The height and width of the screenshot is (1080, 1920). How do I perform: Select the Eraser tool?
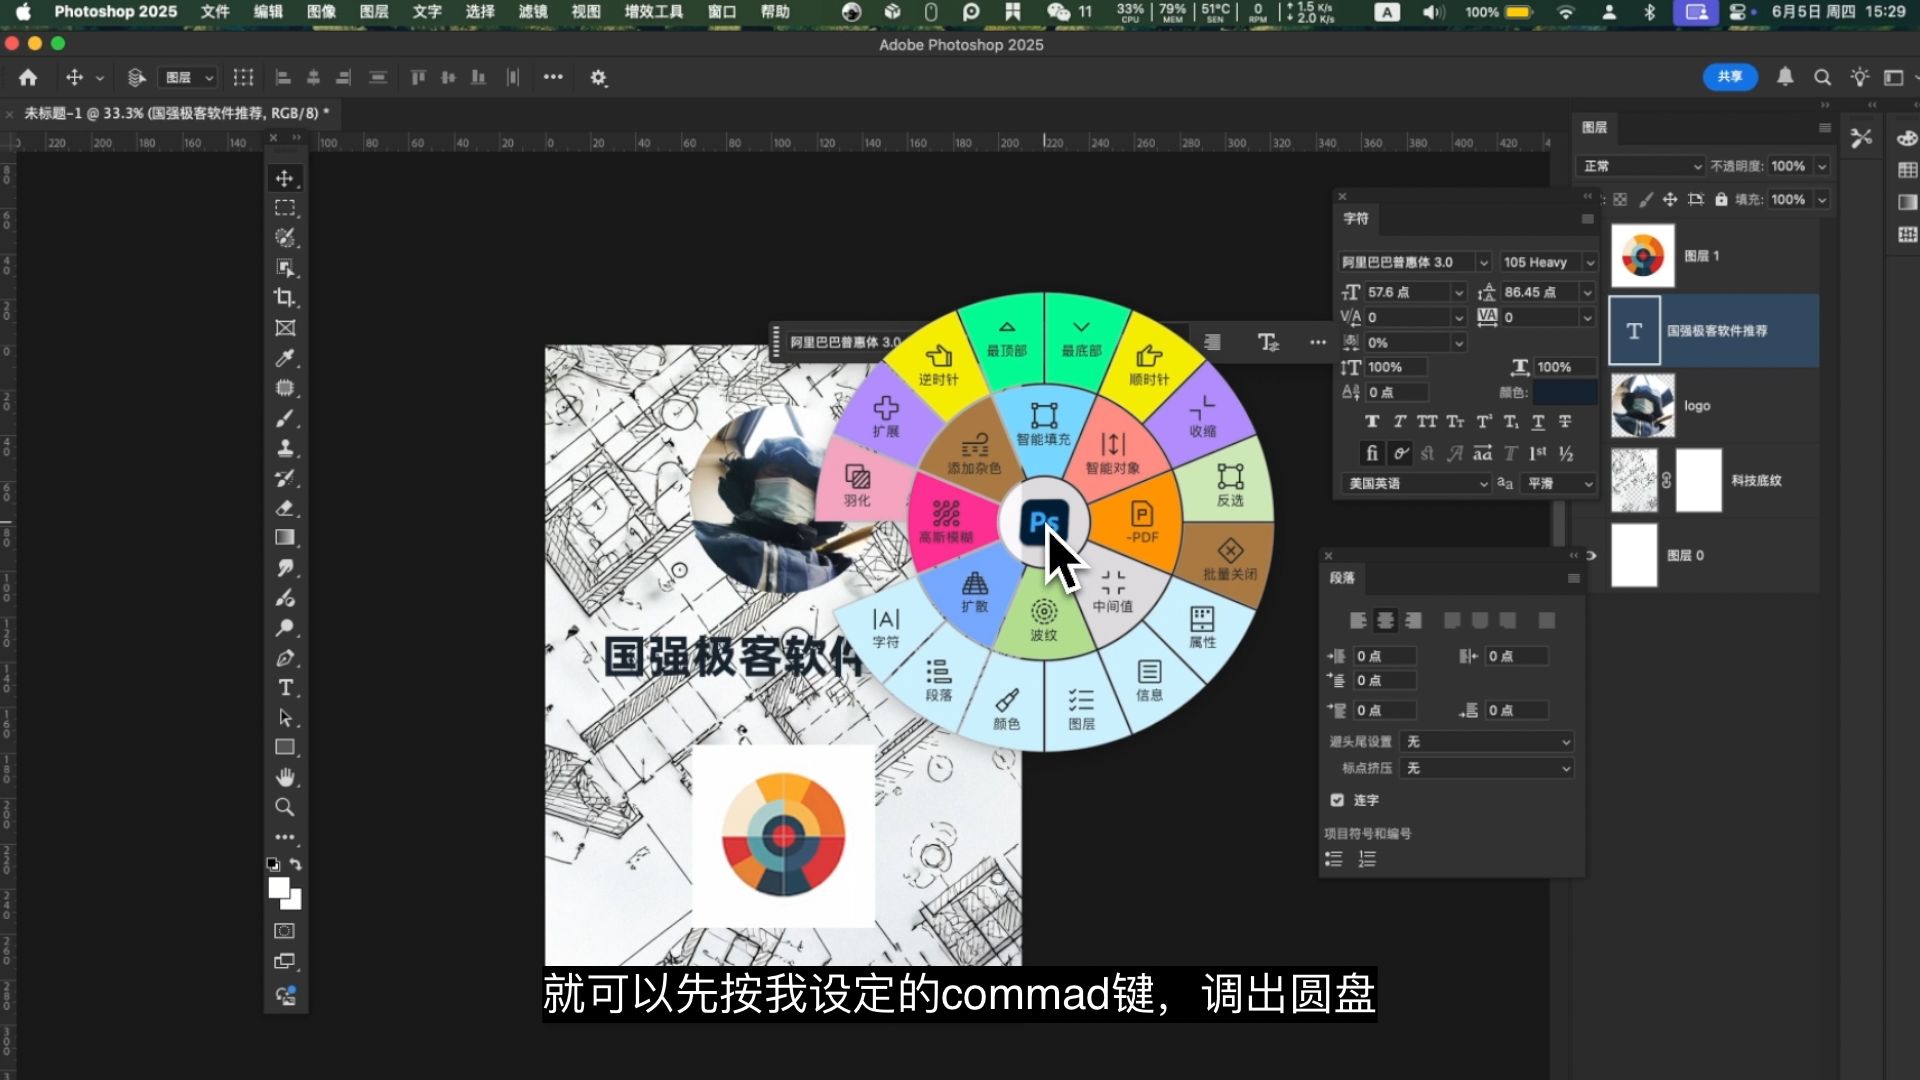[285, 508]
